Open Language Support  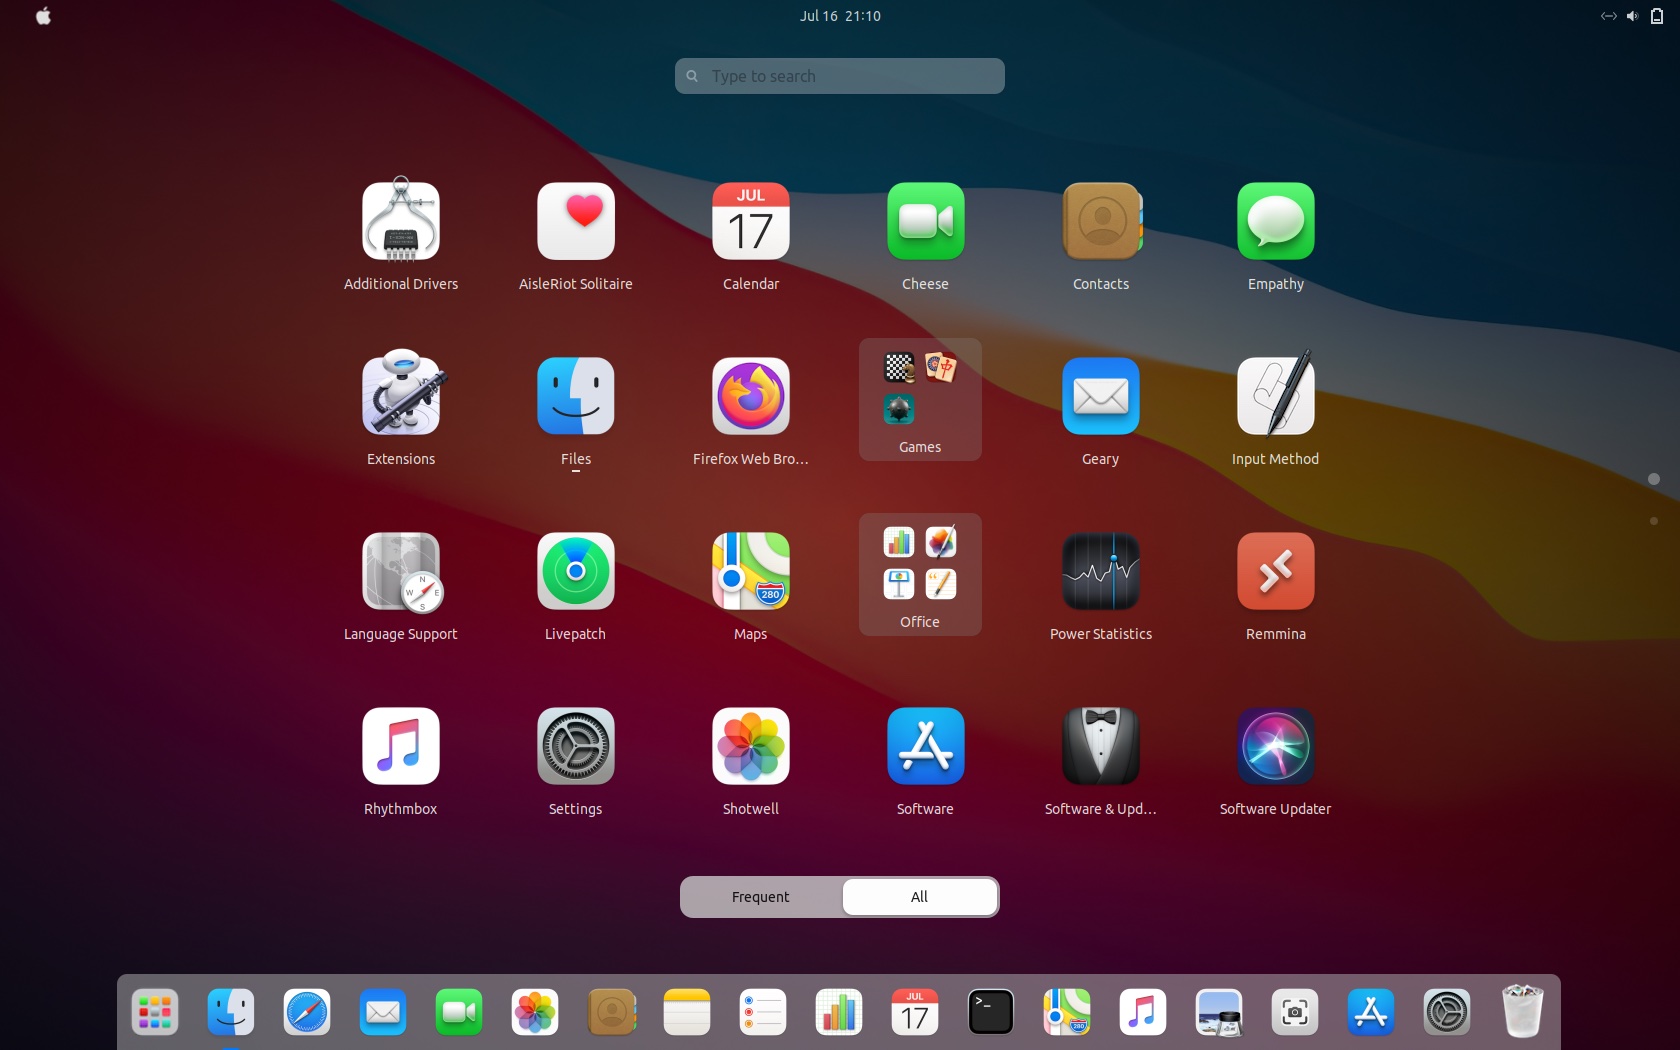pos(401,572)
